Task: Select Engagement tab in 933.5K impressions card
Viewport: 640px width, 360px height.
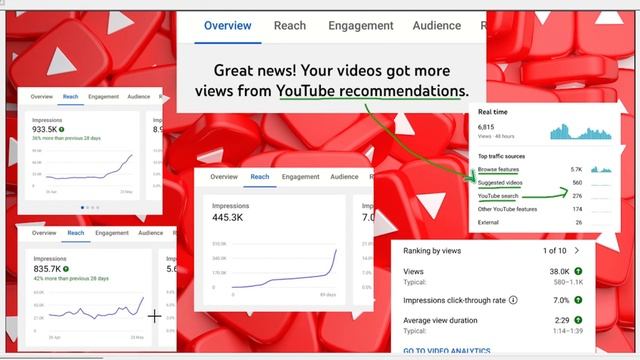Action: pos(103,97)
